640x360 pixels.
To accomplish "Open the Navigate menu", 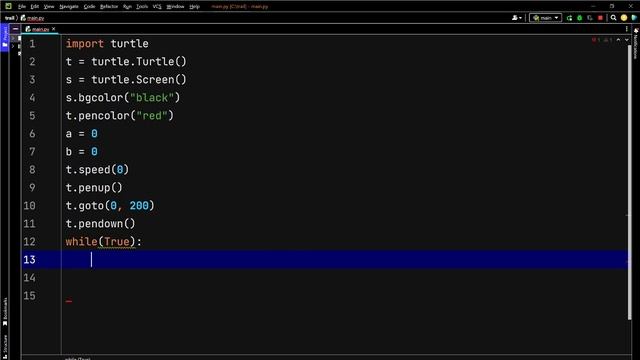I will click(69, 7).
